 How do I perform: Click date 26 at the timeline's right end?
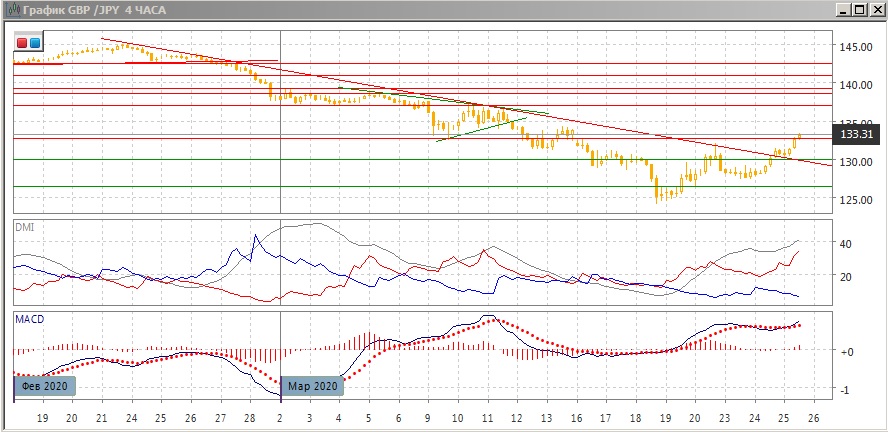[x=813, y=418]
